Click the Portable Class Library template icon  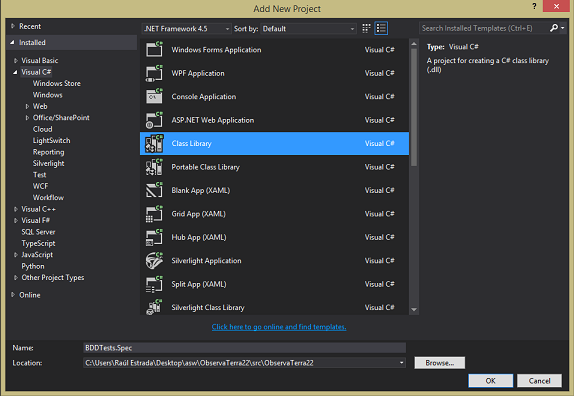coord(154,167)
